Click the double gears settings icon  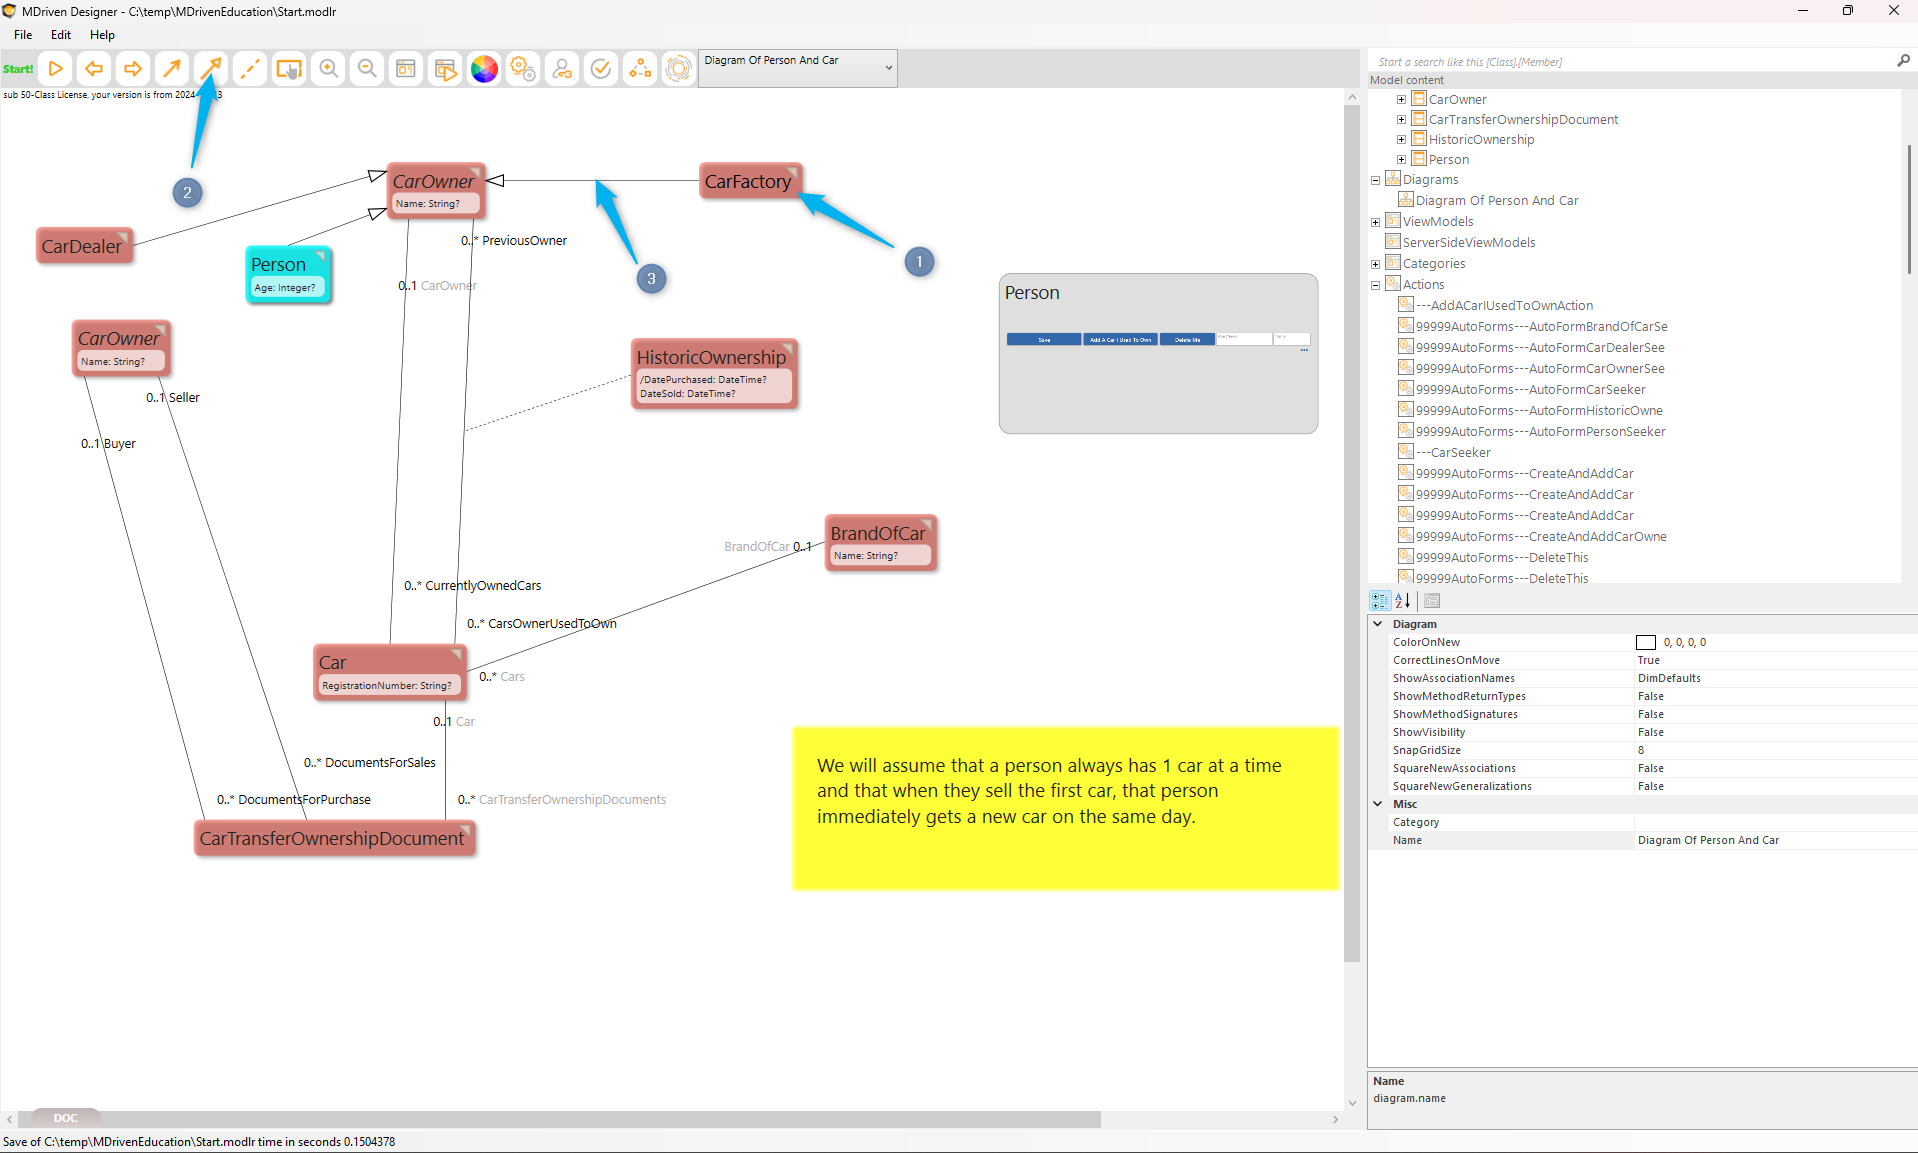click(x=523, y=69)
